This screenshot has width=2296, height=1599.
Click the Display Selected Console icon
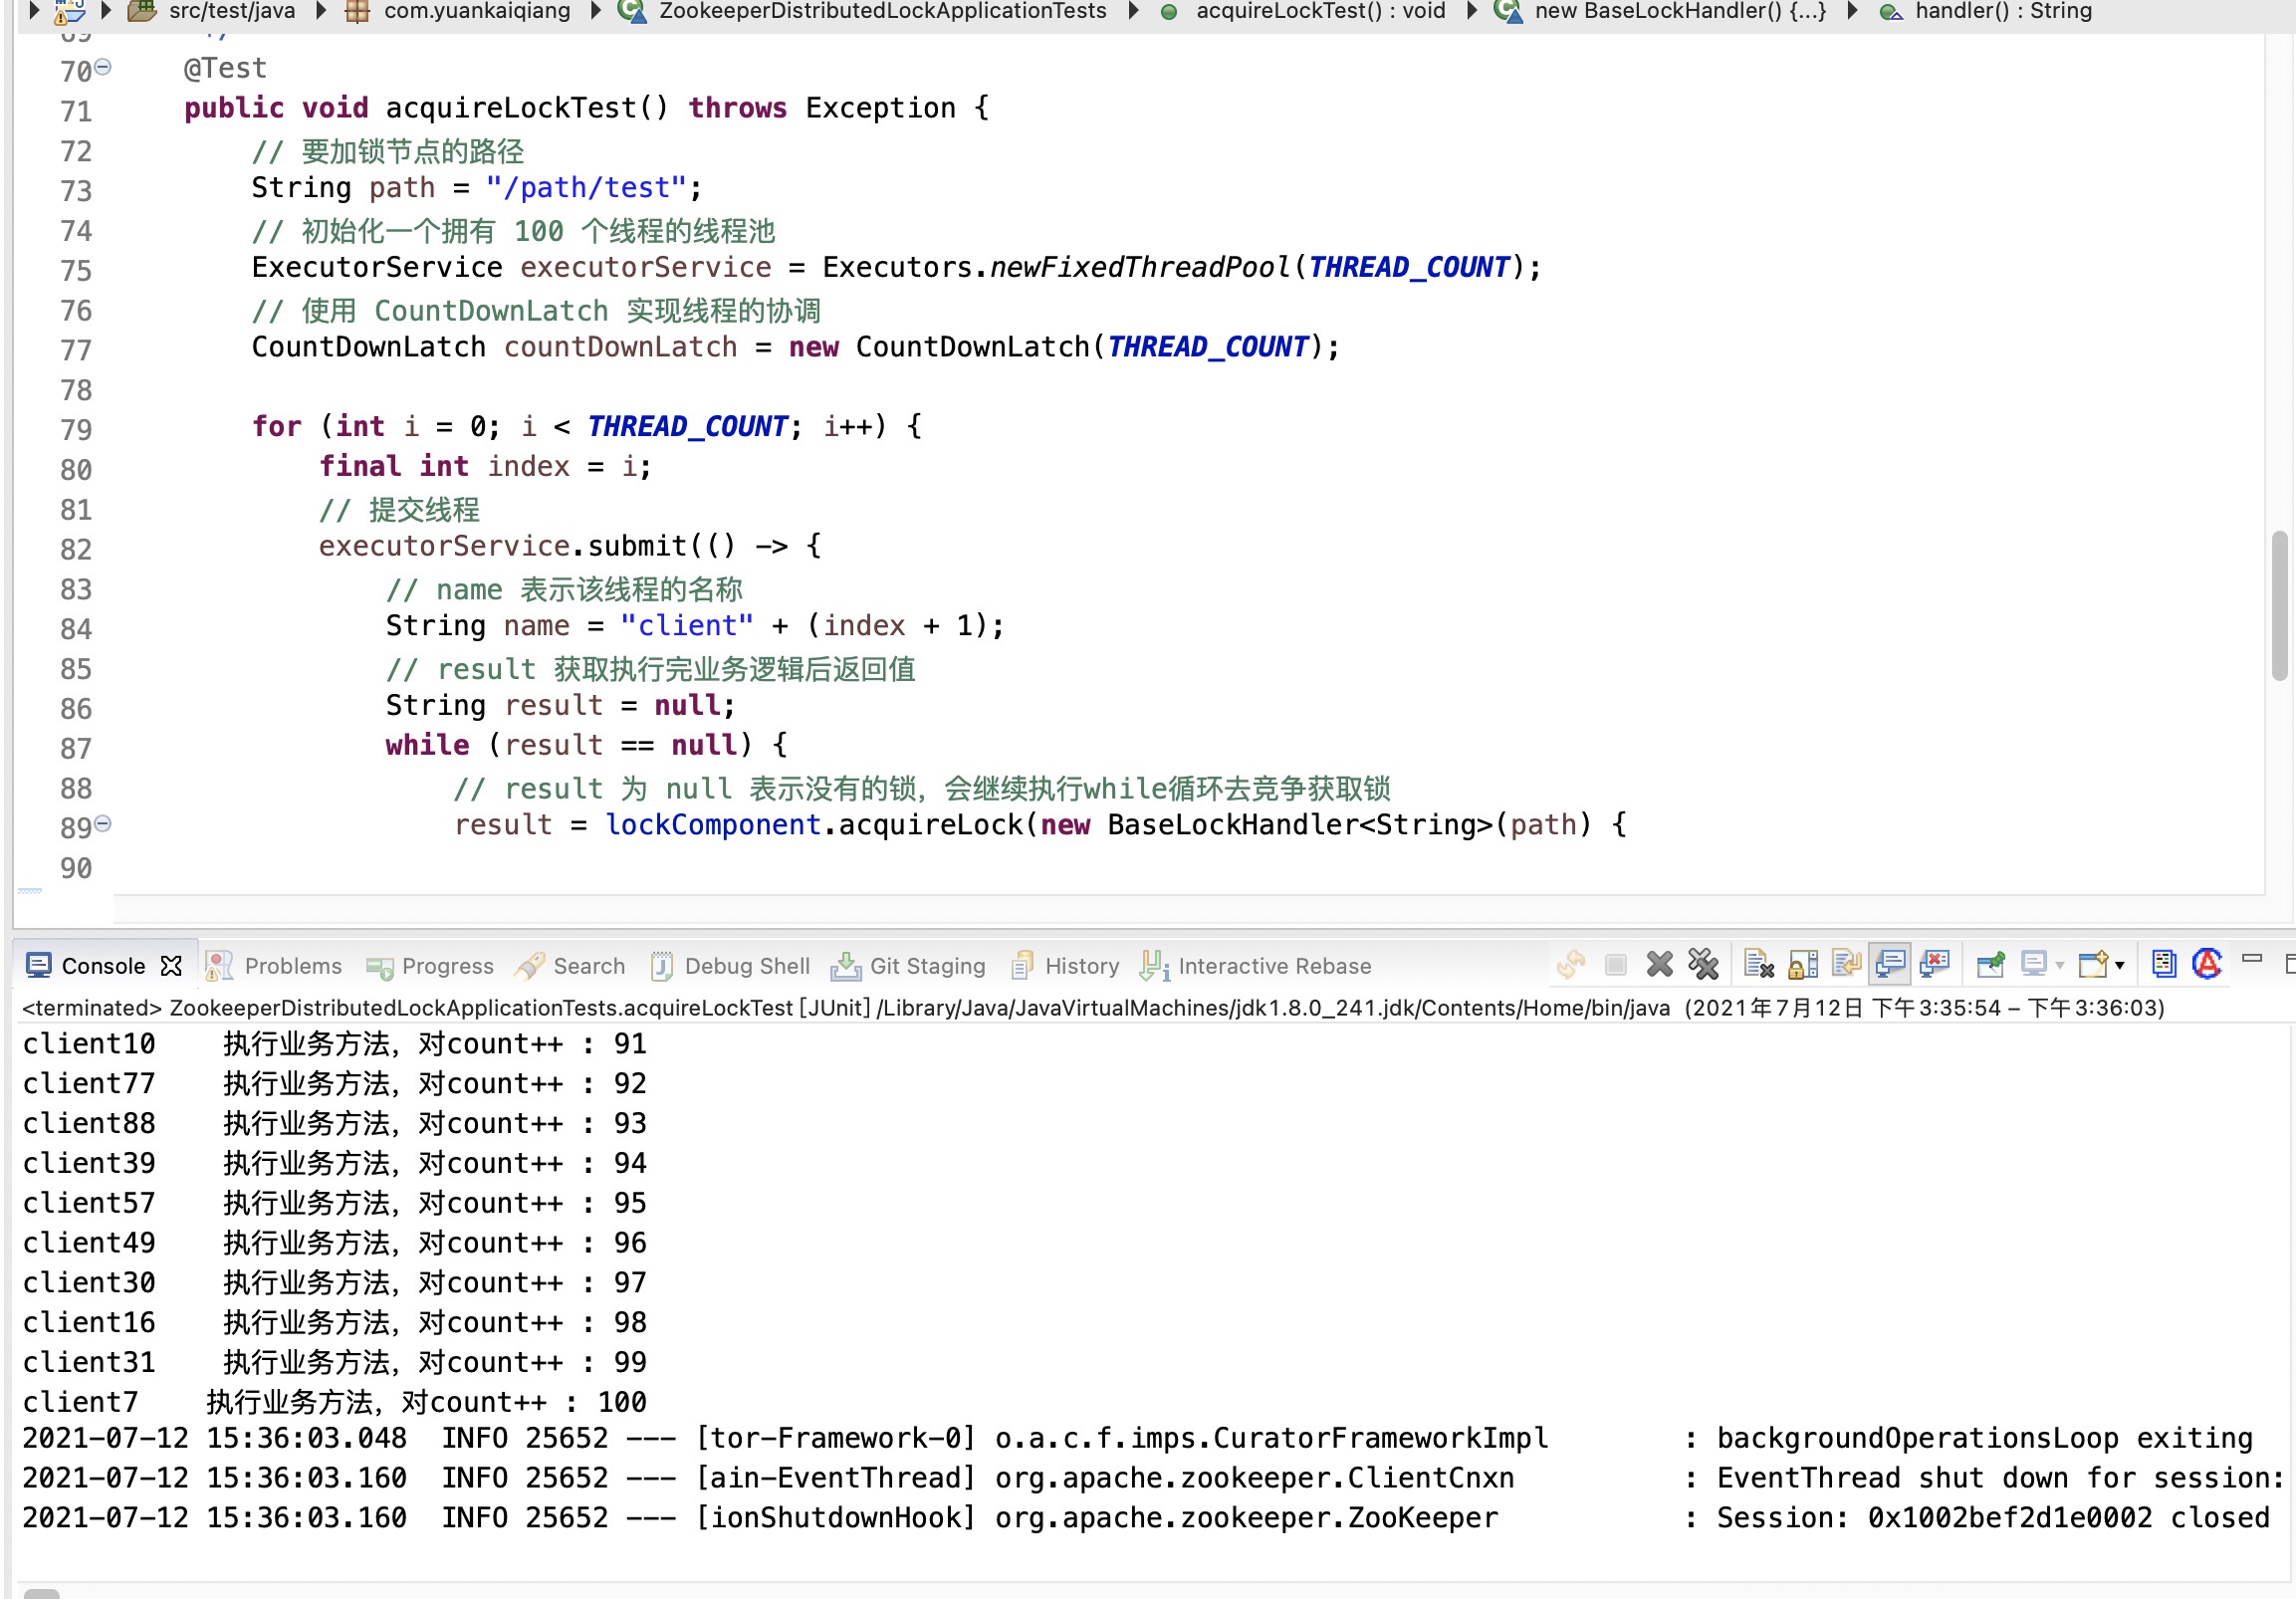pos(2034,965)
